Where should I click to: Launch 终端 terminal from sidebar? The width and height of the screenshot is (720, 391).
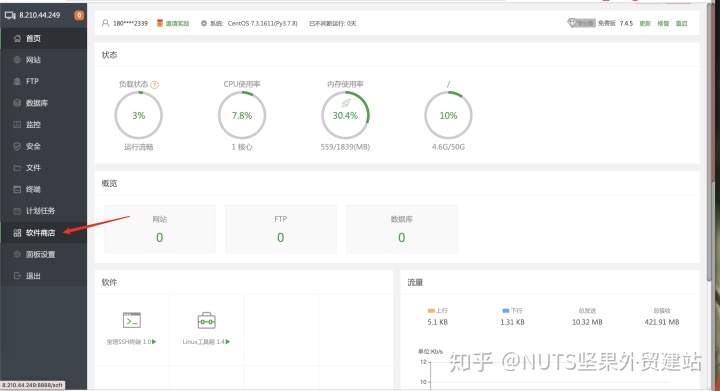(43, 190)
